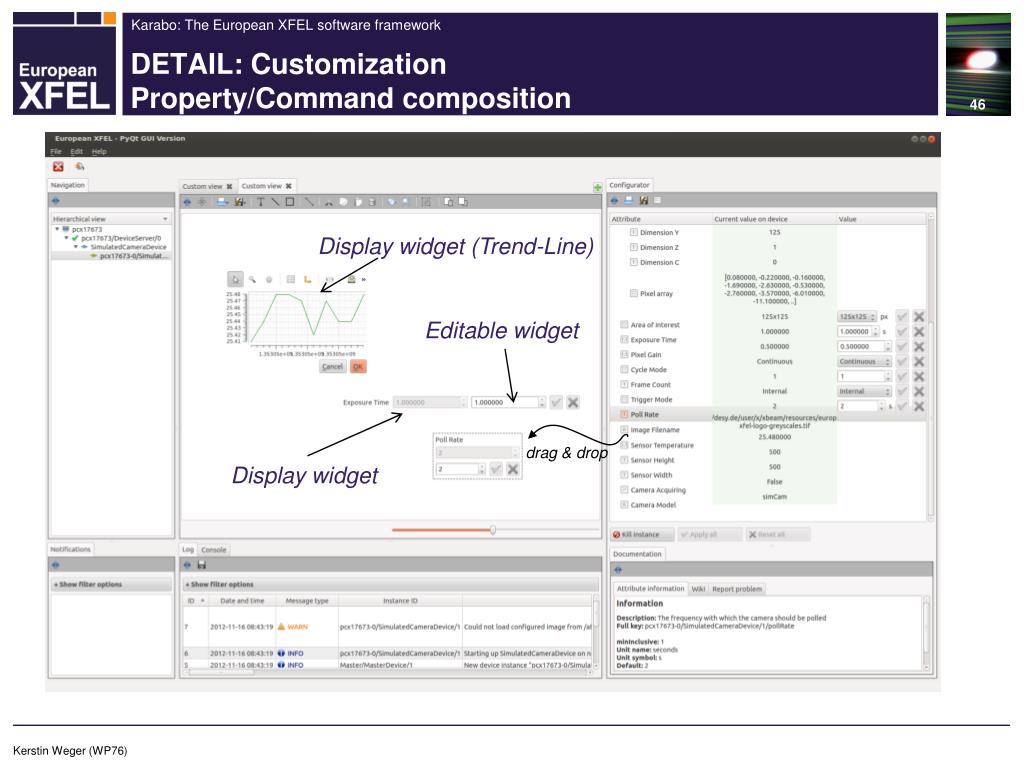This screenshot has width=1024, height=768.
Task: Select the Poll Rate attribute row
Action: tap(767, 415)
